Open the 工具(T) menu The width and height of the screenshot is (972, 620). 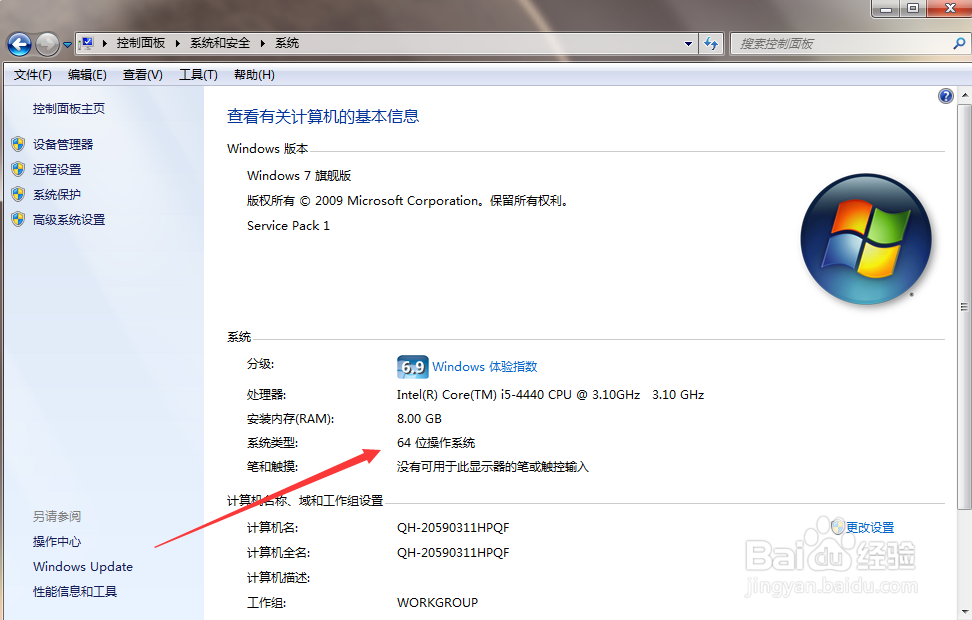(198, 75)
